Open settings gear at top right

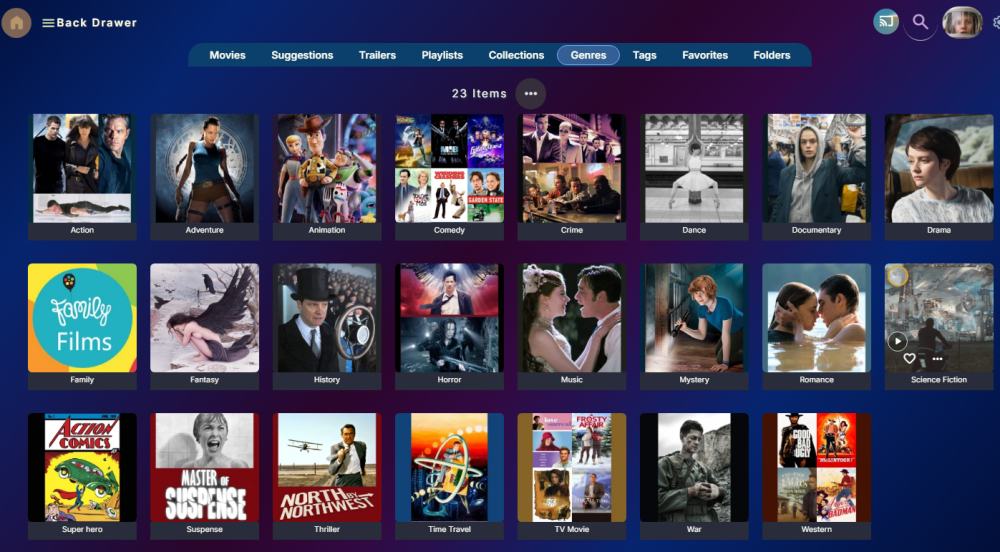pyautogui.click(x=996, y=22)
